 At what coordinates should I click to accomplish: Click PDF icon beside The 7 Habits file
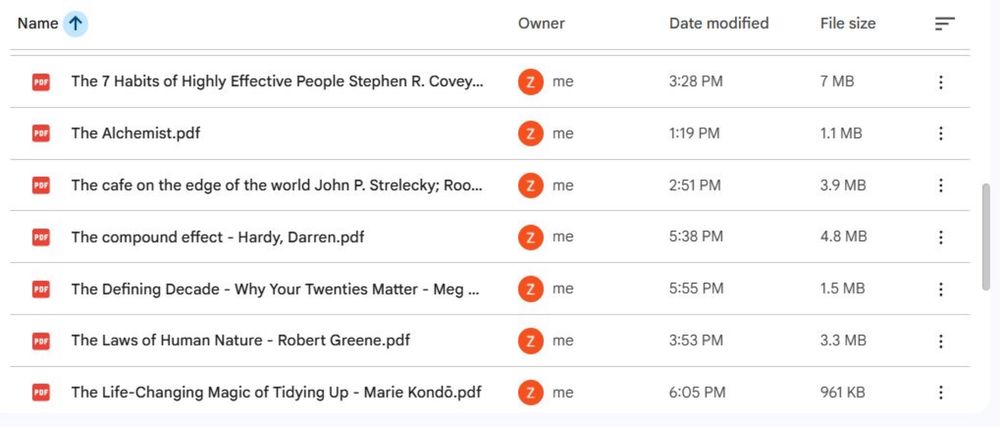(41, 82)
